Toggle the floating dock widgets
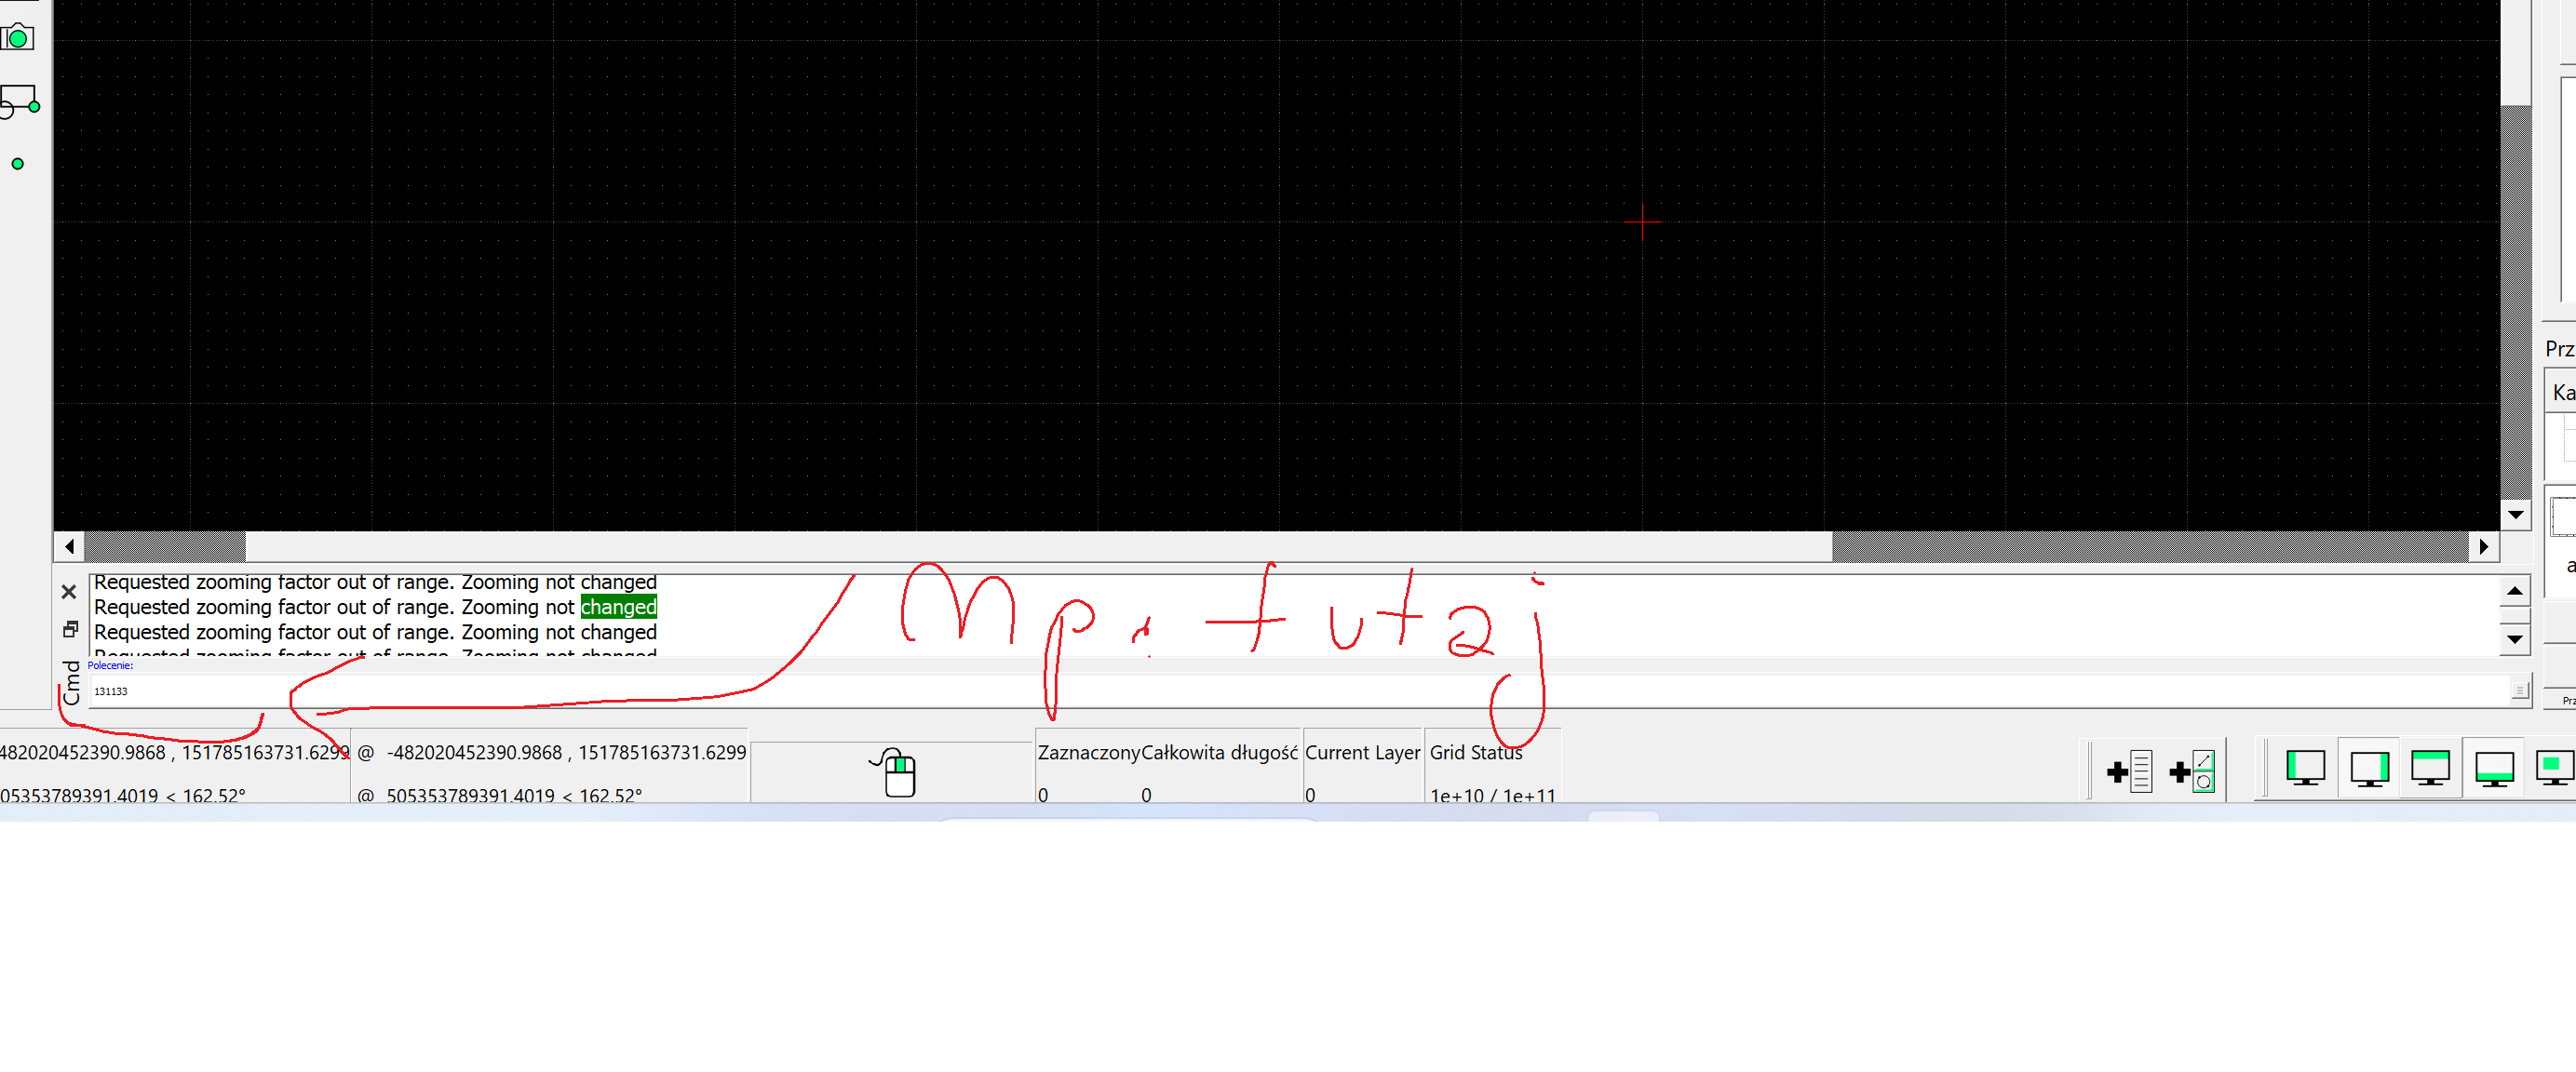The image size is (2576, 1072). pyautogui.click(x=2555, y=768)
